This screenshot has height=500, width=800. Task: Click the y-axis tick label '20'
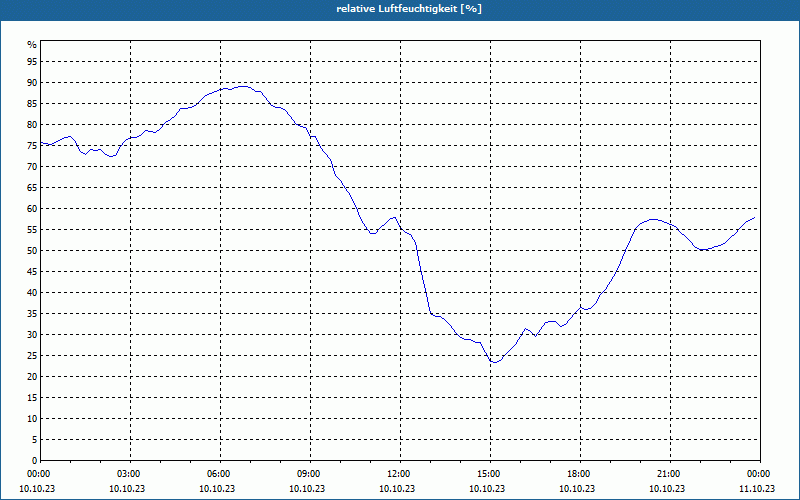[32, 377]
